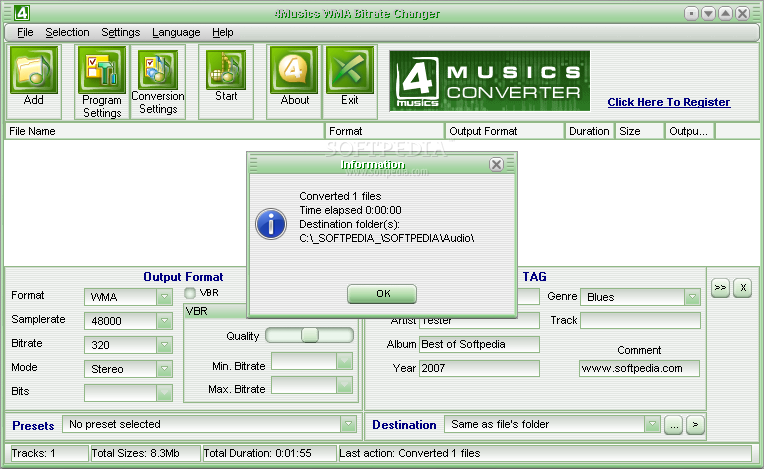Viewport: 764px width, 469px height.
Task: Click the Time elapsed 0:00:00 text
Action: click(x=350, y=210)
